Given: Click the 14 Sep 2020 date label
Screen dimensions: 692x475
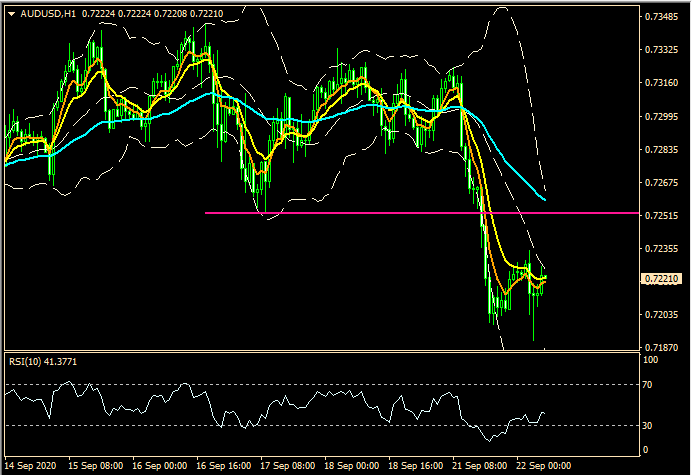Looking at the screenshot, I should (33, 466).
